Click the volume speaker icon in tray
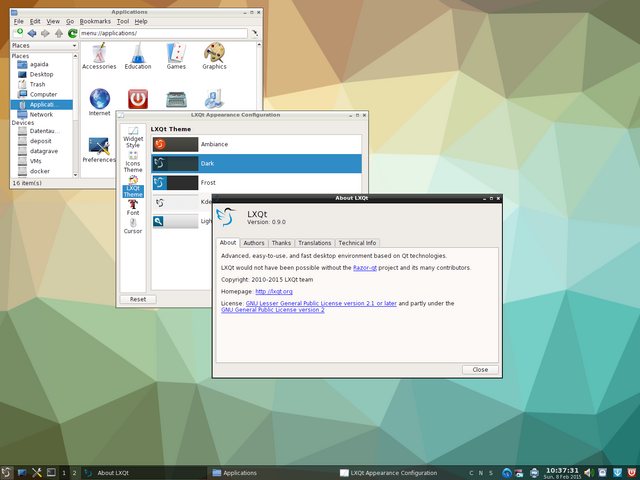 coord(589,473)
